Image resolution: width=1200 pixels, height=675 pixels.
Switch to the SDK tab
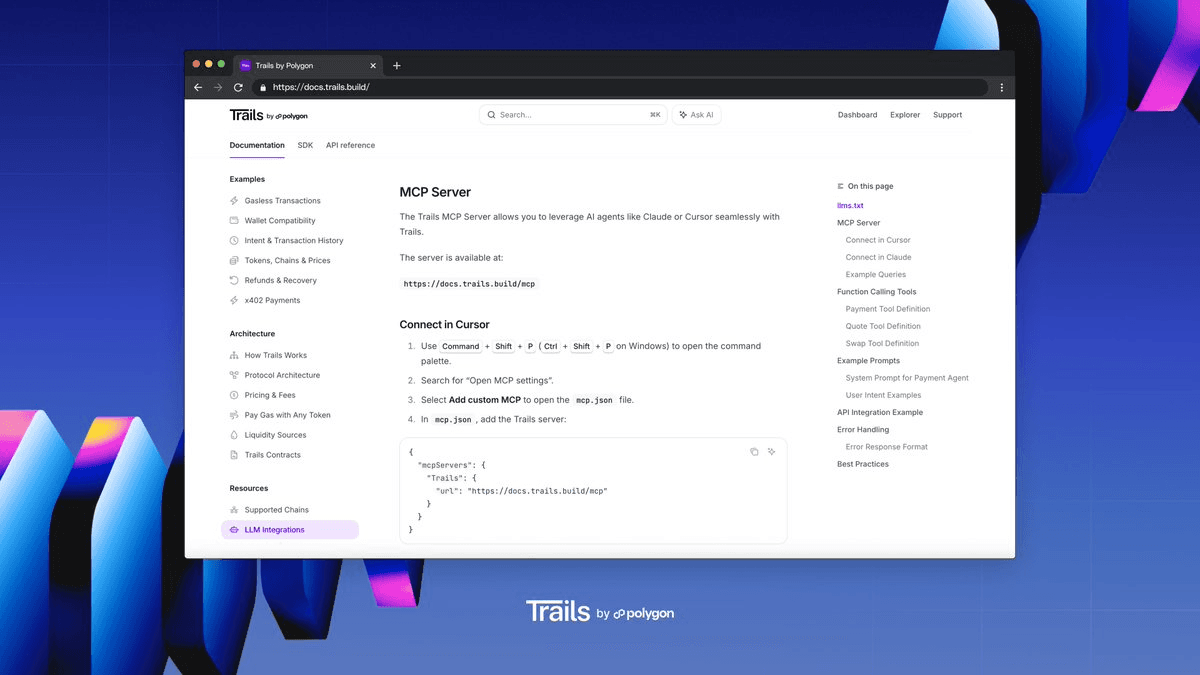click(305, 145)
